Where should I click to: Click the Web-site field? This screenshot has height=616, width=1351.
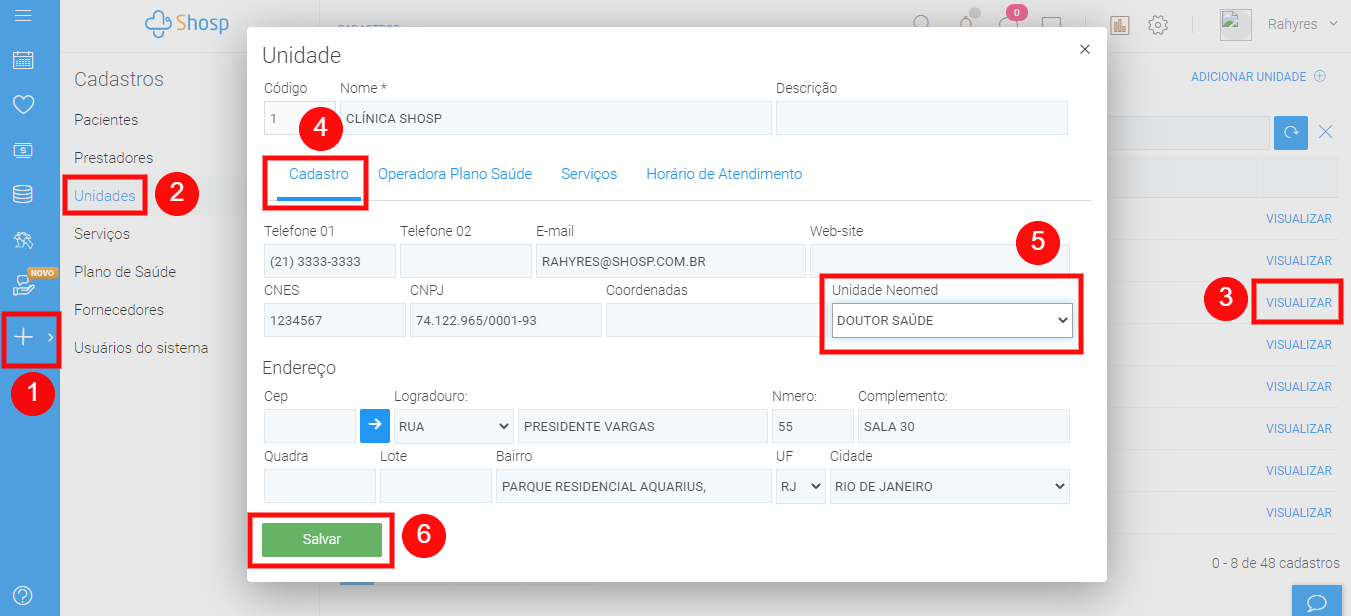(940, 261)
